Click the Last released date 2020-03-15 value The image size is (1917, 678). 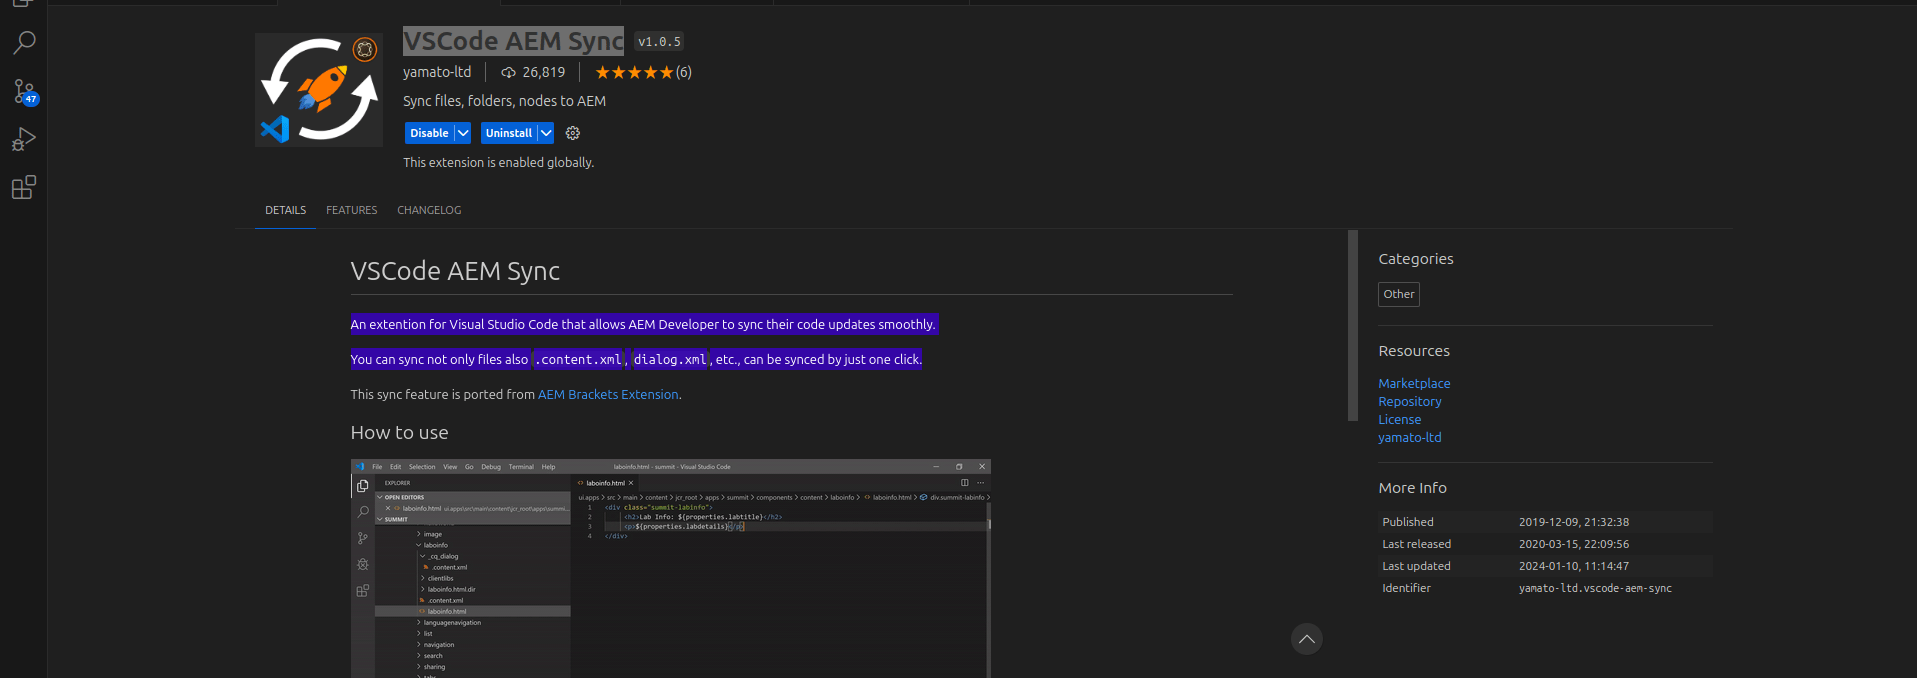pyautogui.click(x=1574, y=544)
